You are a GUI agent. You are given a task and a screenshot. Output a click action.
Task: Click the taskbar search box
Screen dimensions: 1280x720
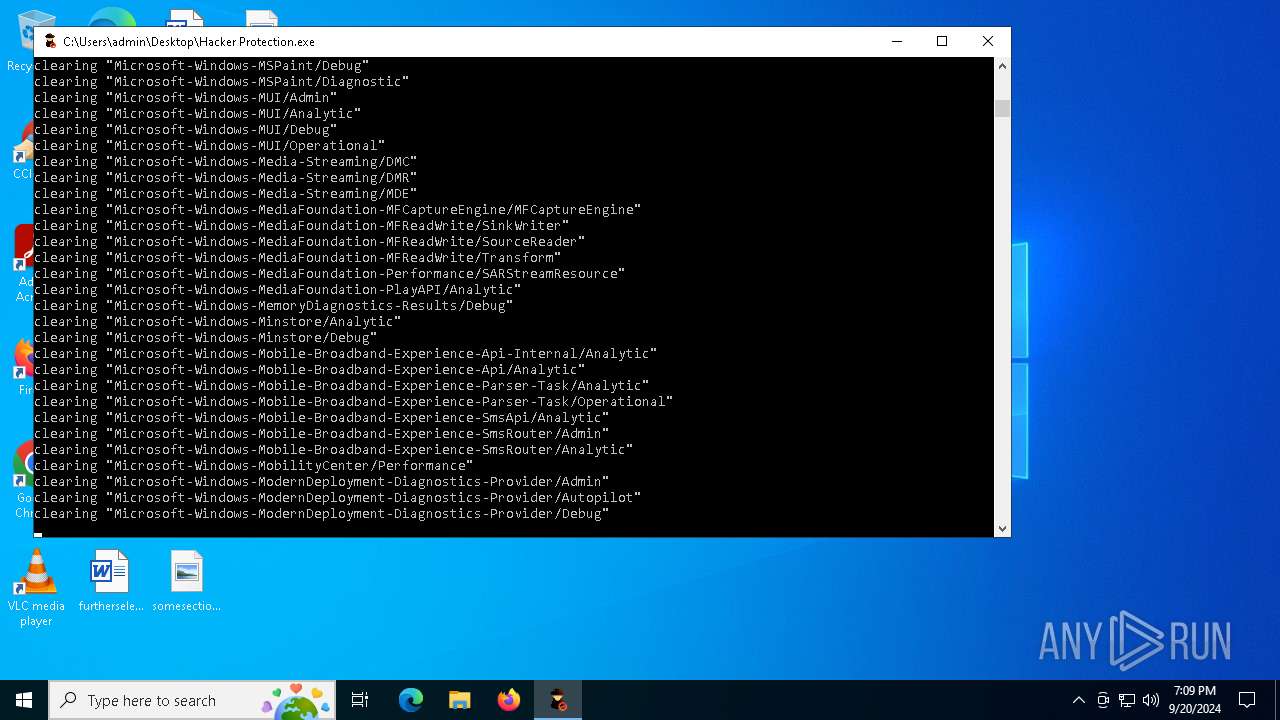pyautogui.click(x=192, y=700)
